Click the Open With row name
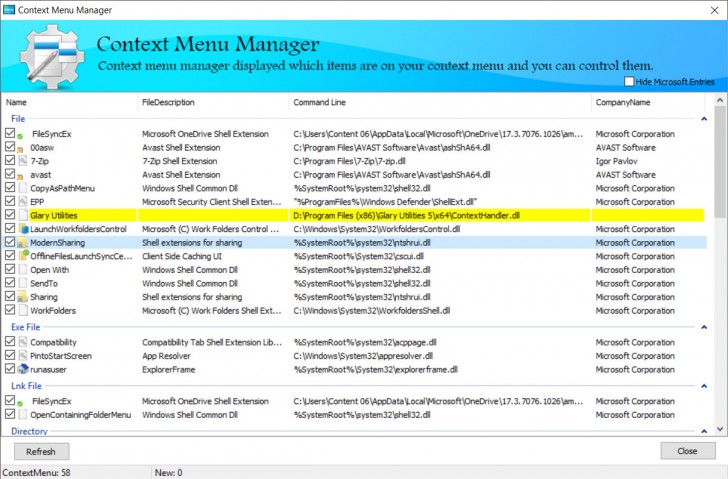The image size is (728, 479). pos(50,270)
